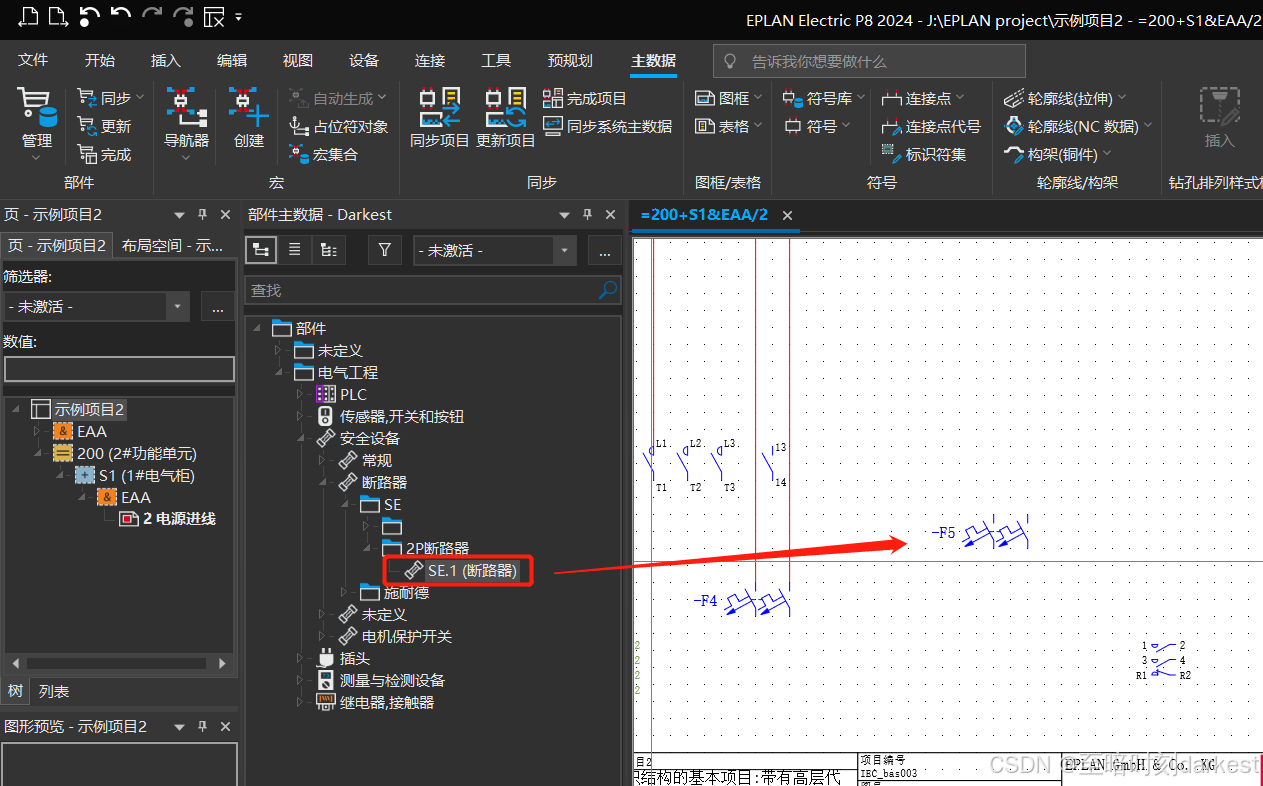Click the 数值 input field

click(119, 369)
